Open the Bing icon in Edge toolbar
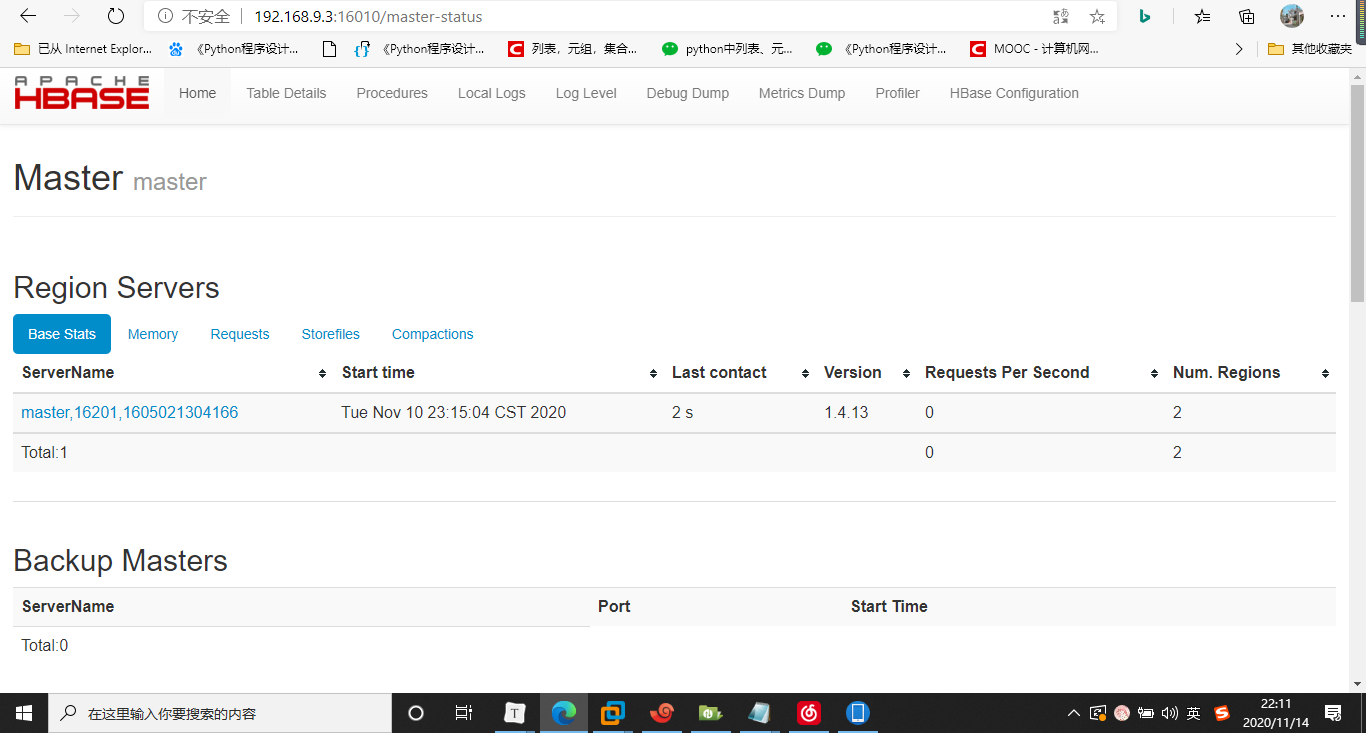 tap(1145, 16)
